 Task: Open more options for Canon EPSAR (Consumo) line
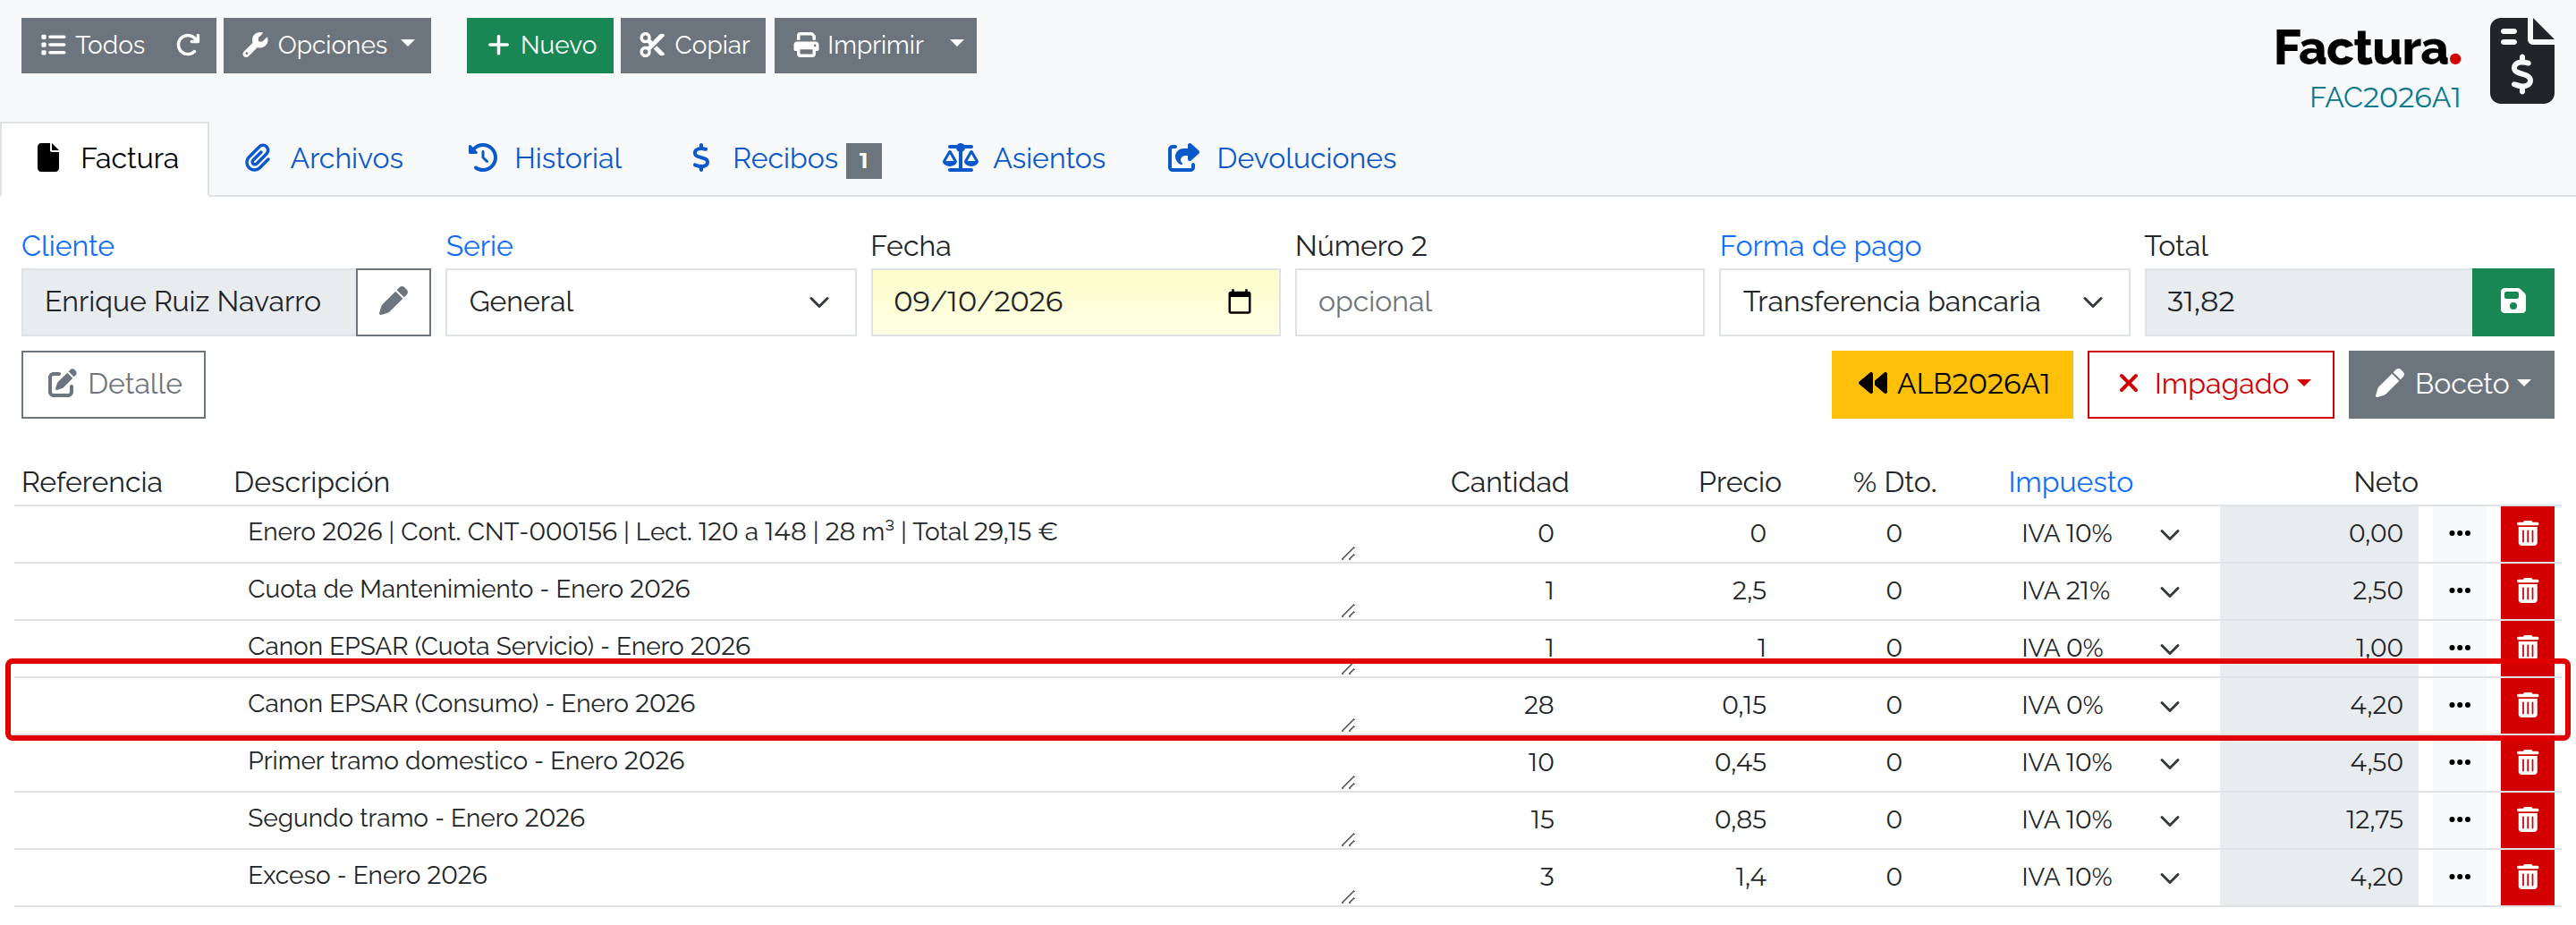click(2459, 705)
